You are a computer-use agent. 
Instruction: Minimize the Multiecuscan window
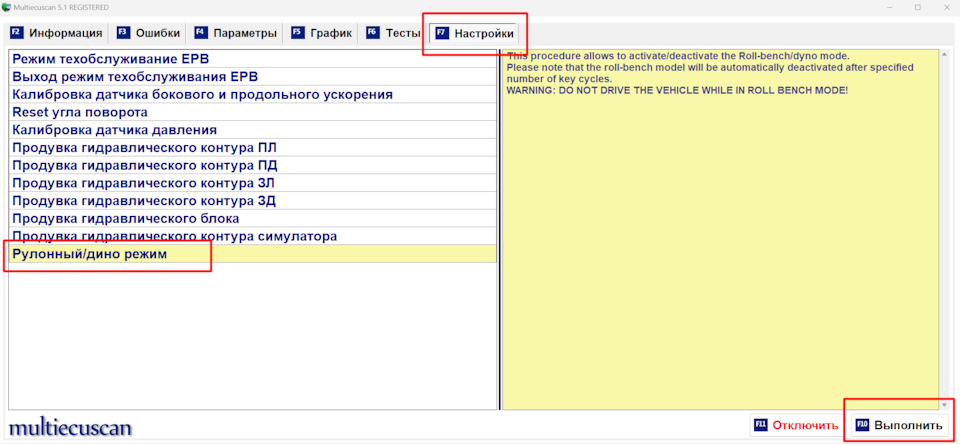[x=888, y=7]
